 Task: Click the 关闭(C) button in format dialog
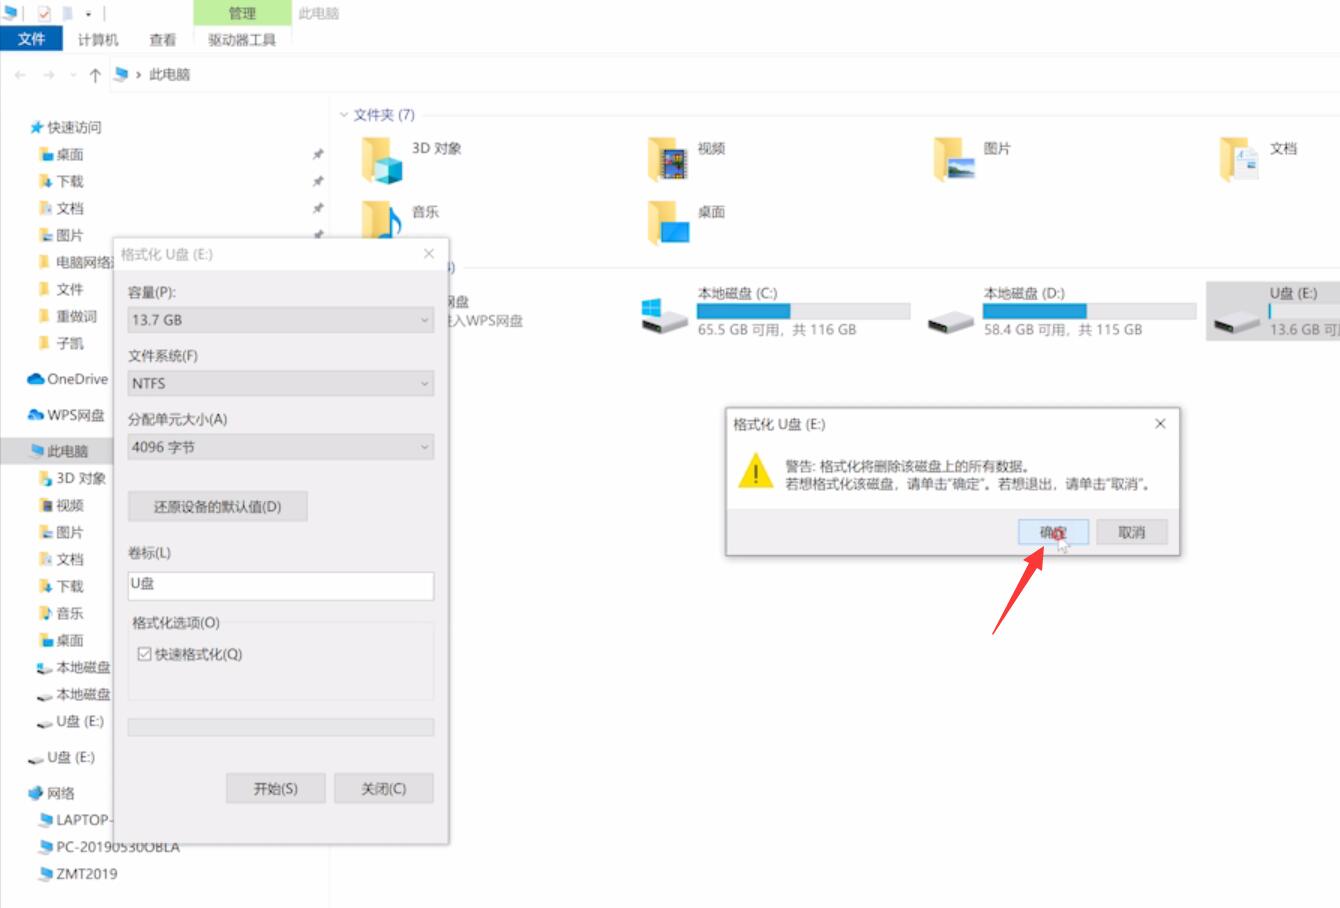tap(384, 788)
